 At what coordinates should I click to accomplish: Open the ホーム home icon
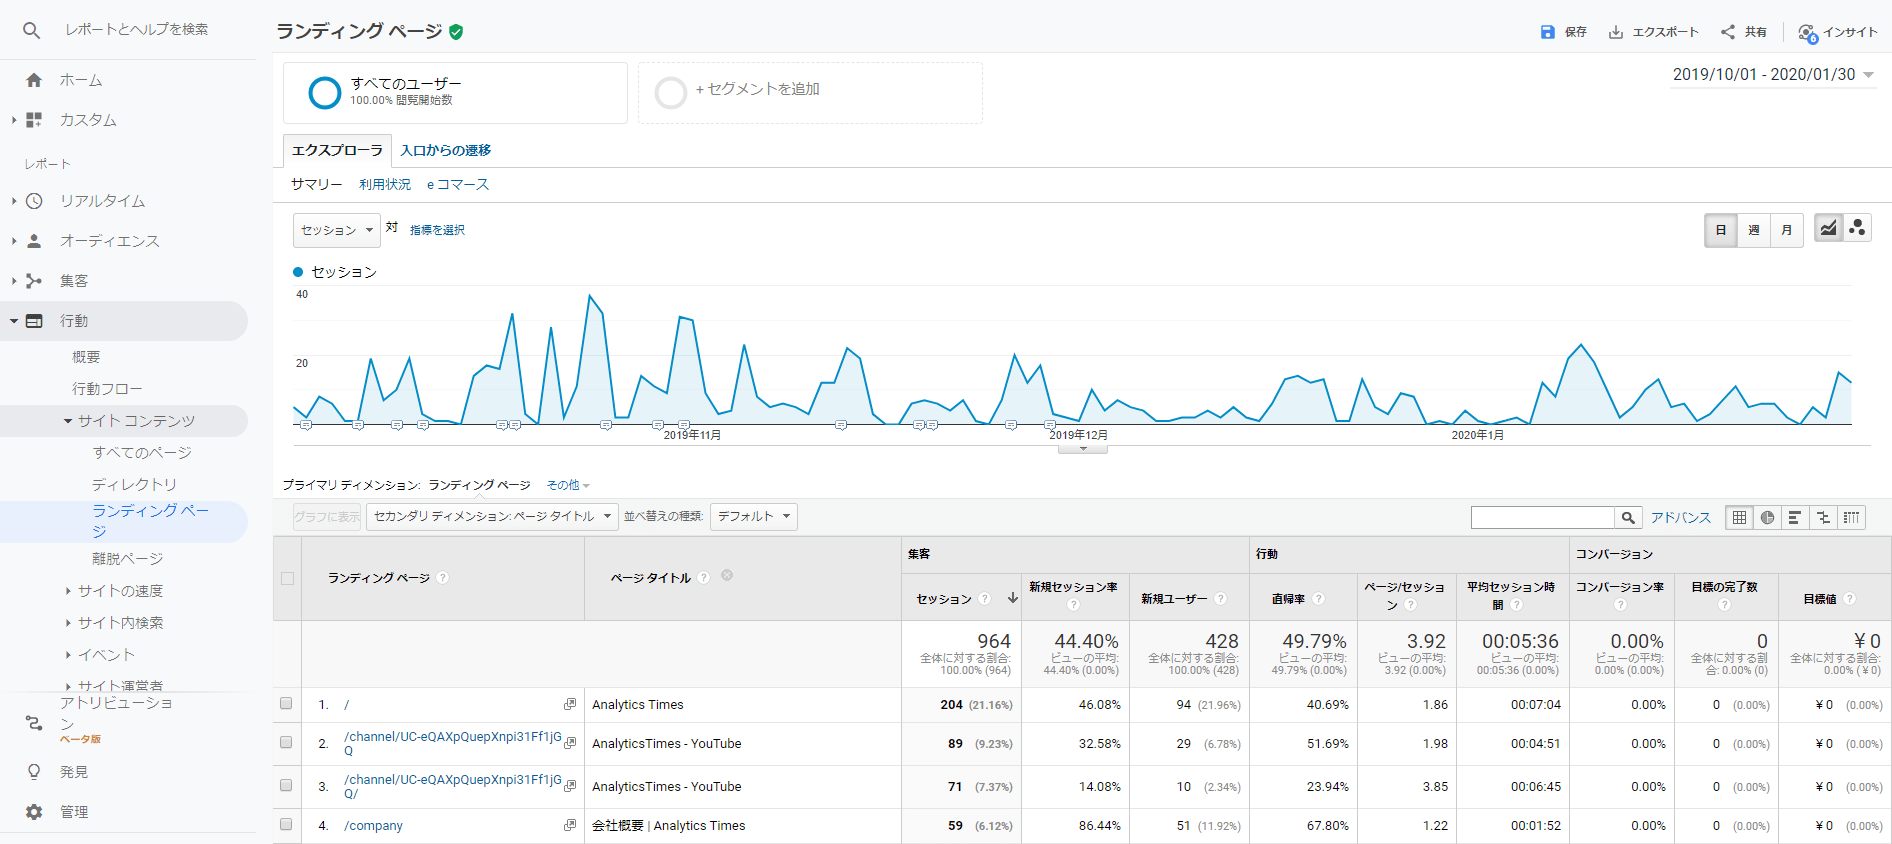34,80
